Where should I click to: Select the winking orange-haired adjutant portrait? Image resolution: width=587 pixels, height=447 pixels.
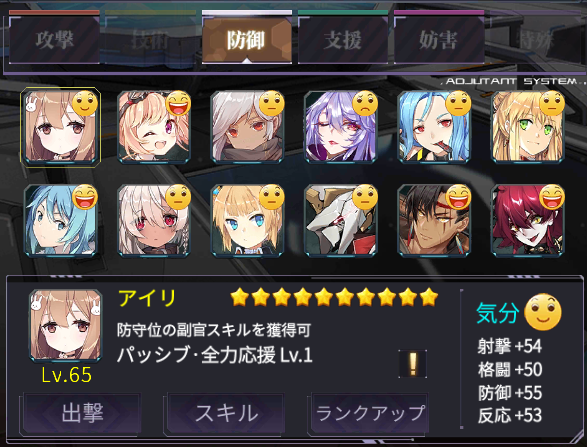(x=154, y=127)
